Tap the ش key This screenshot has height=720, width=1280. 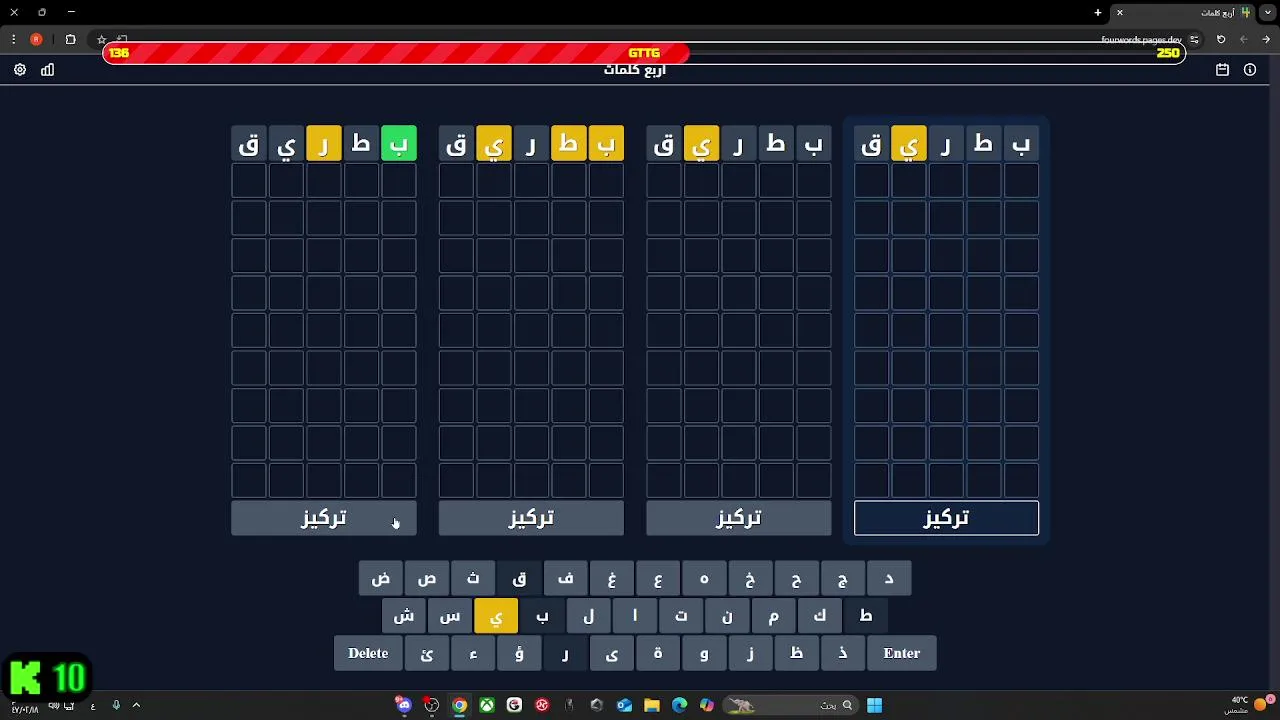coord(404,616)
